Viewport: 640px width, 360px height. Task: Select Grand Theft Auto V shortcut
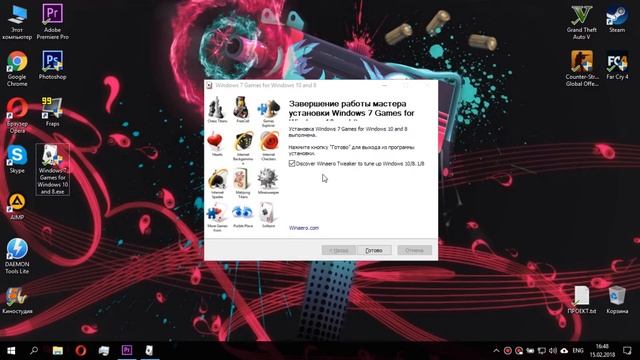(581, 22)
